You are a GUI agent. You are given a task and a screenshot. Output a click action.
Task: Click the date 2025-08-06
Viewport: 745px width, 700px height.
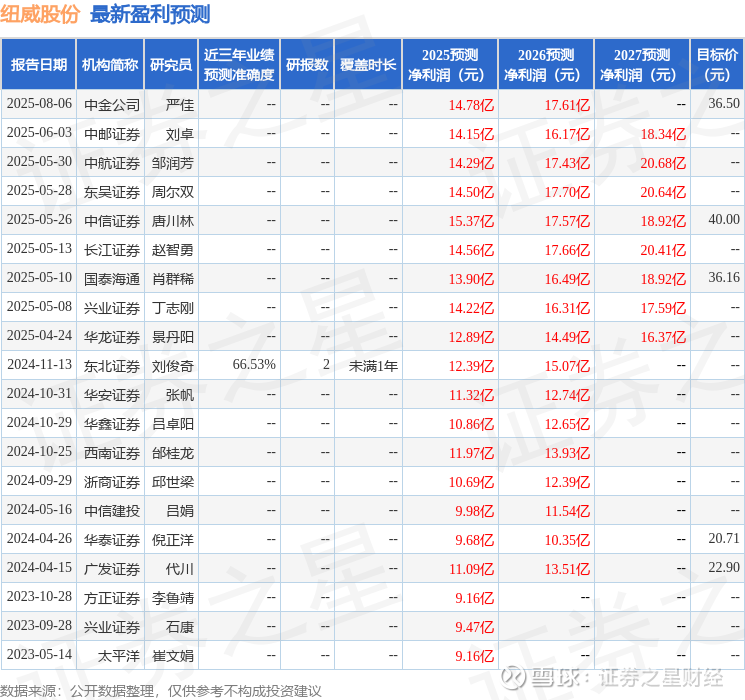coord(39,104)
